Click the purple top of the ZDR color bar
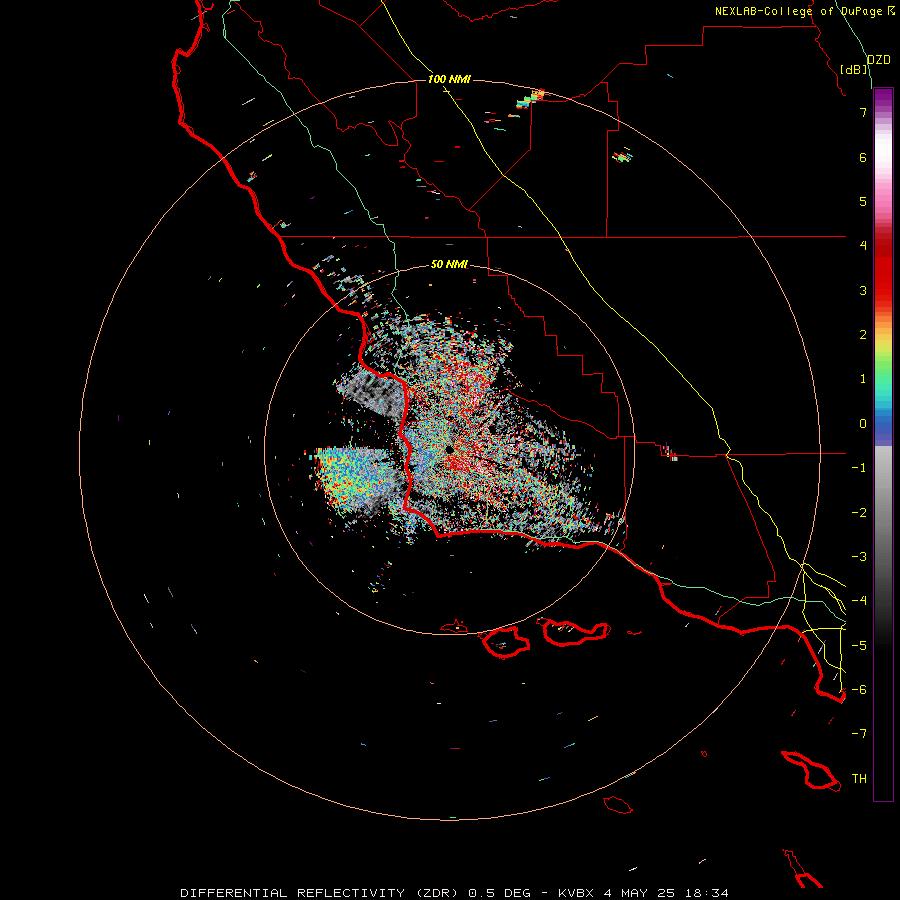900x900 pixels. coord(883,95)
